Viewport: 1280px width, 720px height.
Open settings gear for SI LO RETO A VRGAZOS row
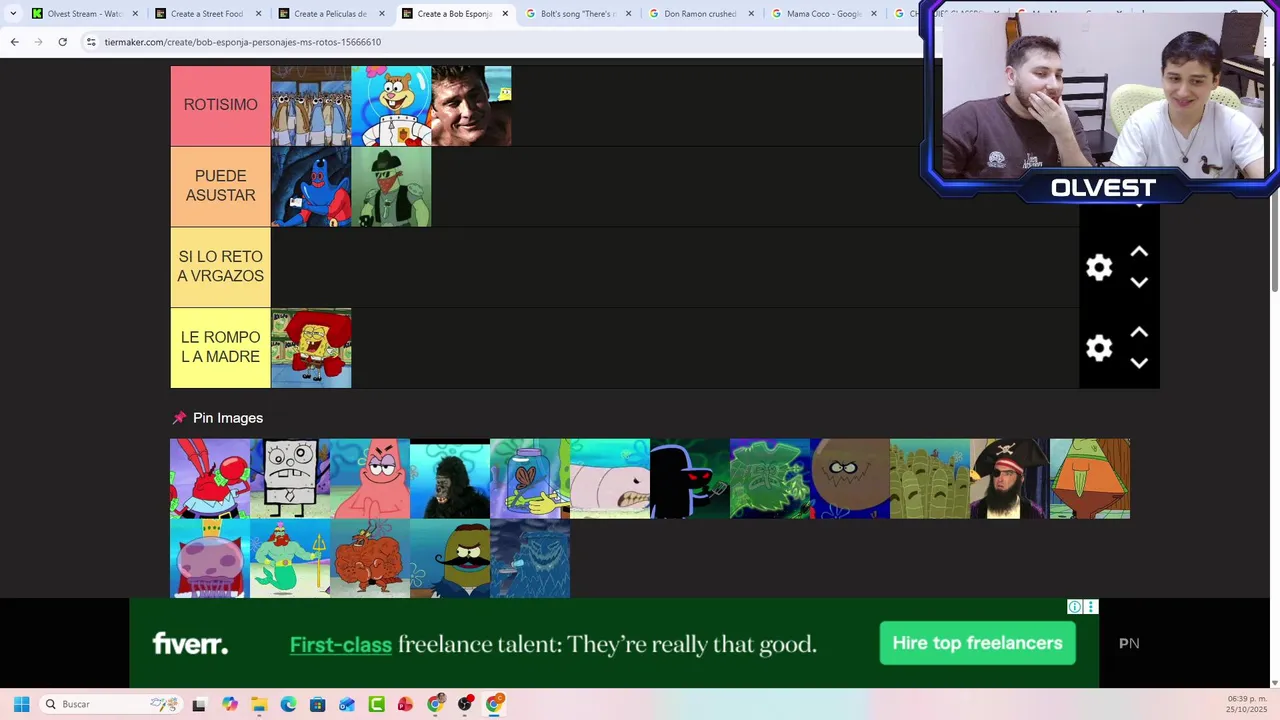(x=1099, y=267)
